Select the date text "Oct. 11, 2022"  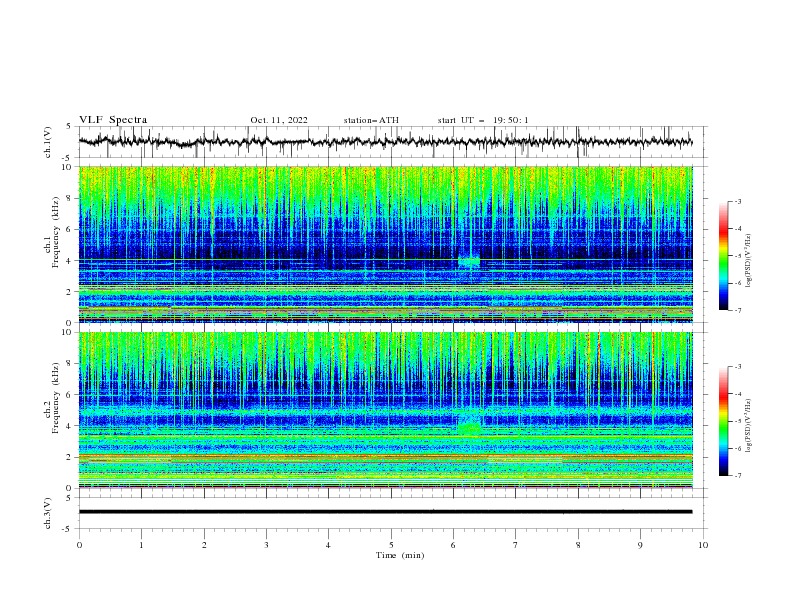coord(279,120)
